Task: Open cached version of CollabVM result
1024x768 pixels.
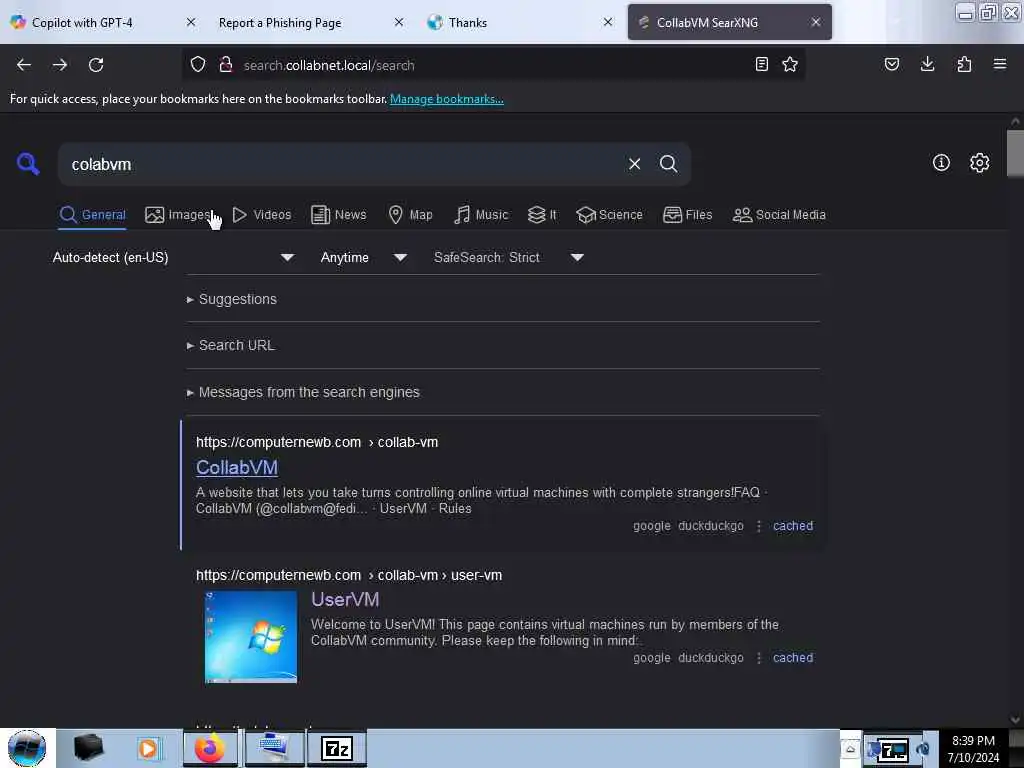Action: tap(793, 526)
